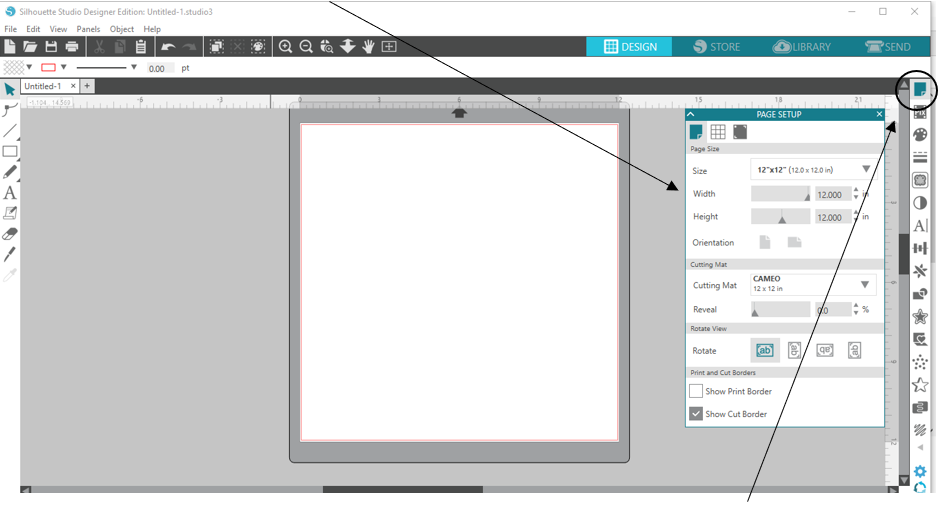
Task: Undo the last action
Action: [x=168, y=46]
